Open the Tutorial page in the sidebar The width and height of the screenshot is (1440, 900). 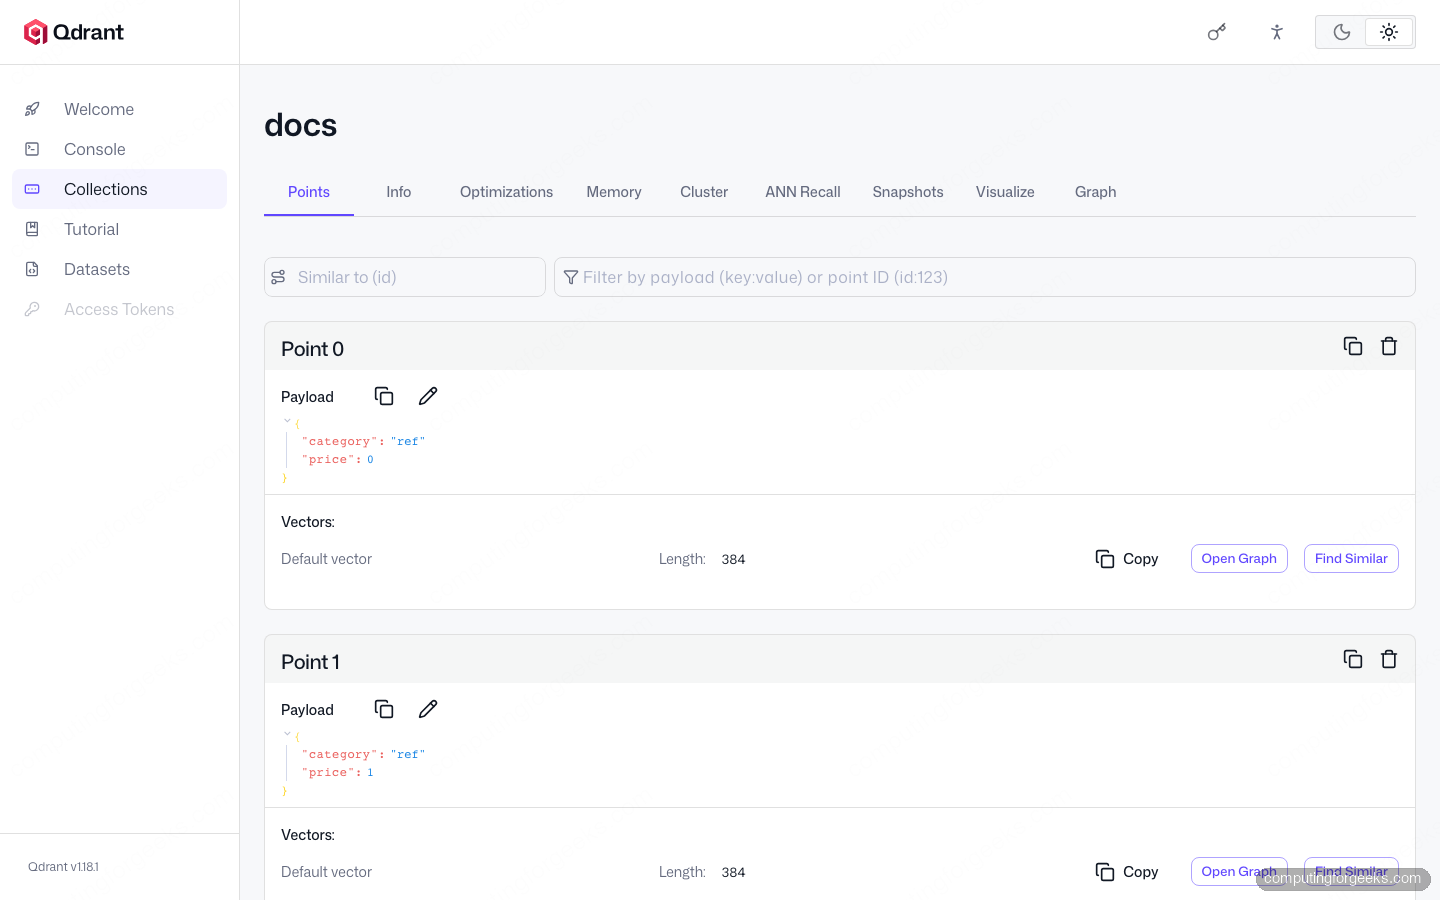click(120, 229)
